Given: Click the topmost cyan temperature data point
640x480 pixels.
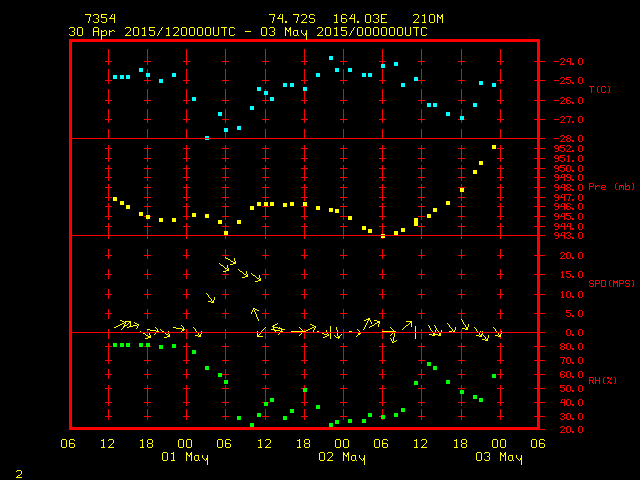Looking at the screenshot, I should (x=331, y=58).
